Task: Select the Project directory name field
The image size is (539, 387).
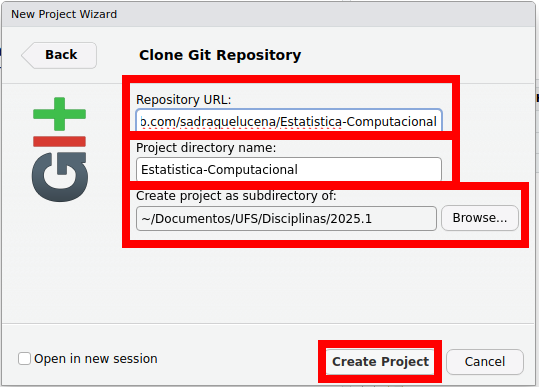Action: [289, 169]
